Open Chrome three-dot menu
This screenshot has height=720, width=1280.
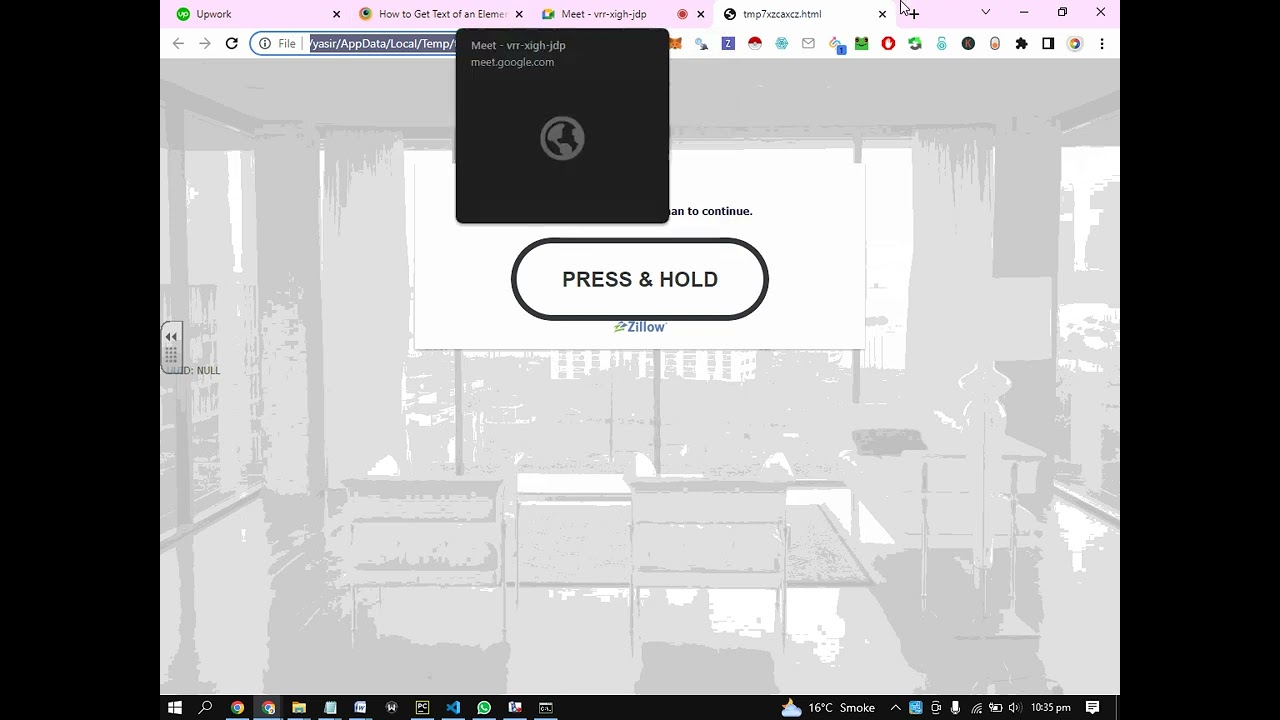click(x=1102, y=44)
